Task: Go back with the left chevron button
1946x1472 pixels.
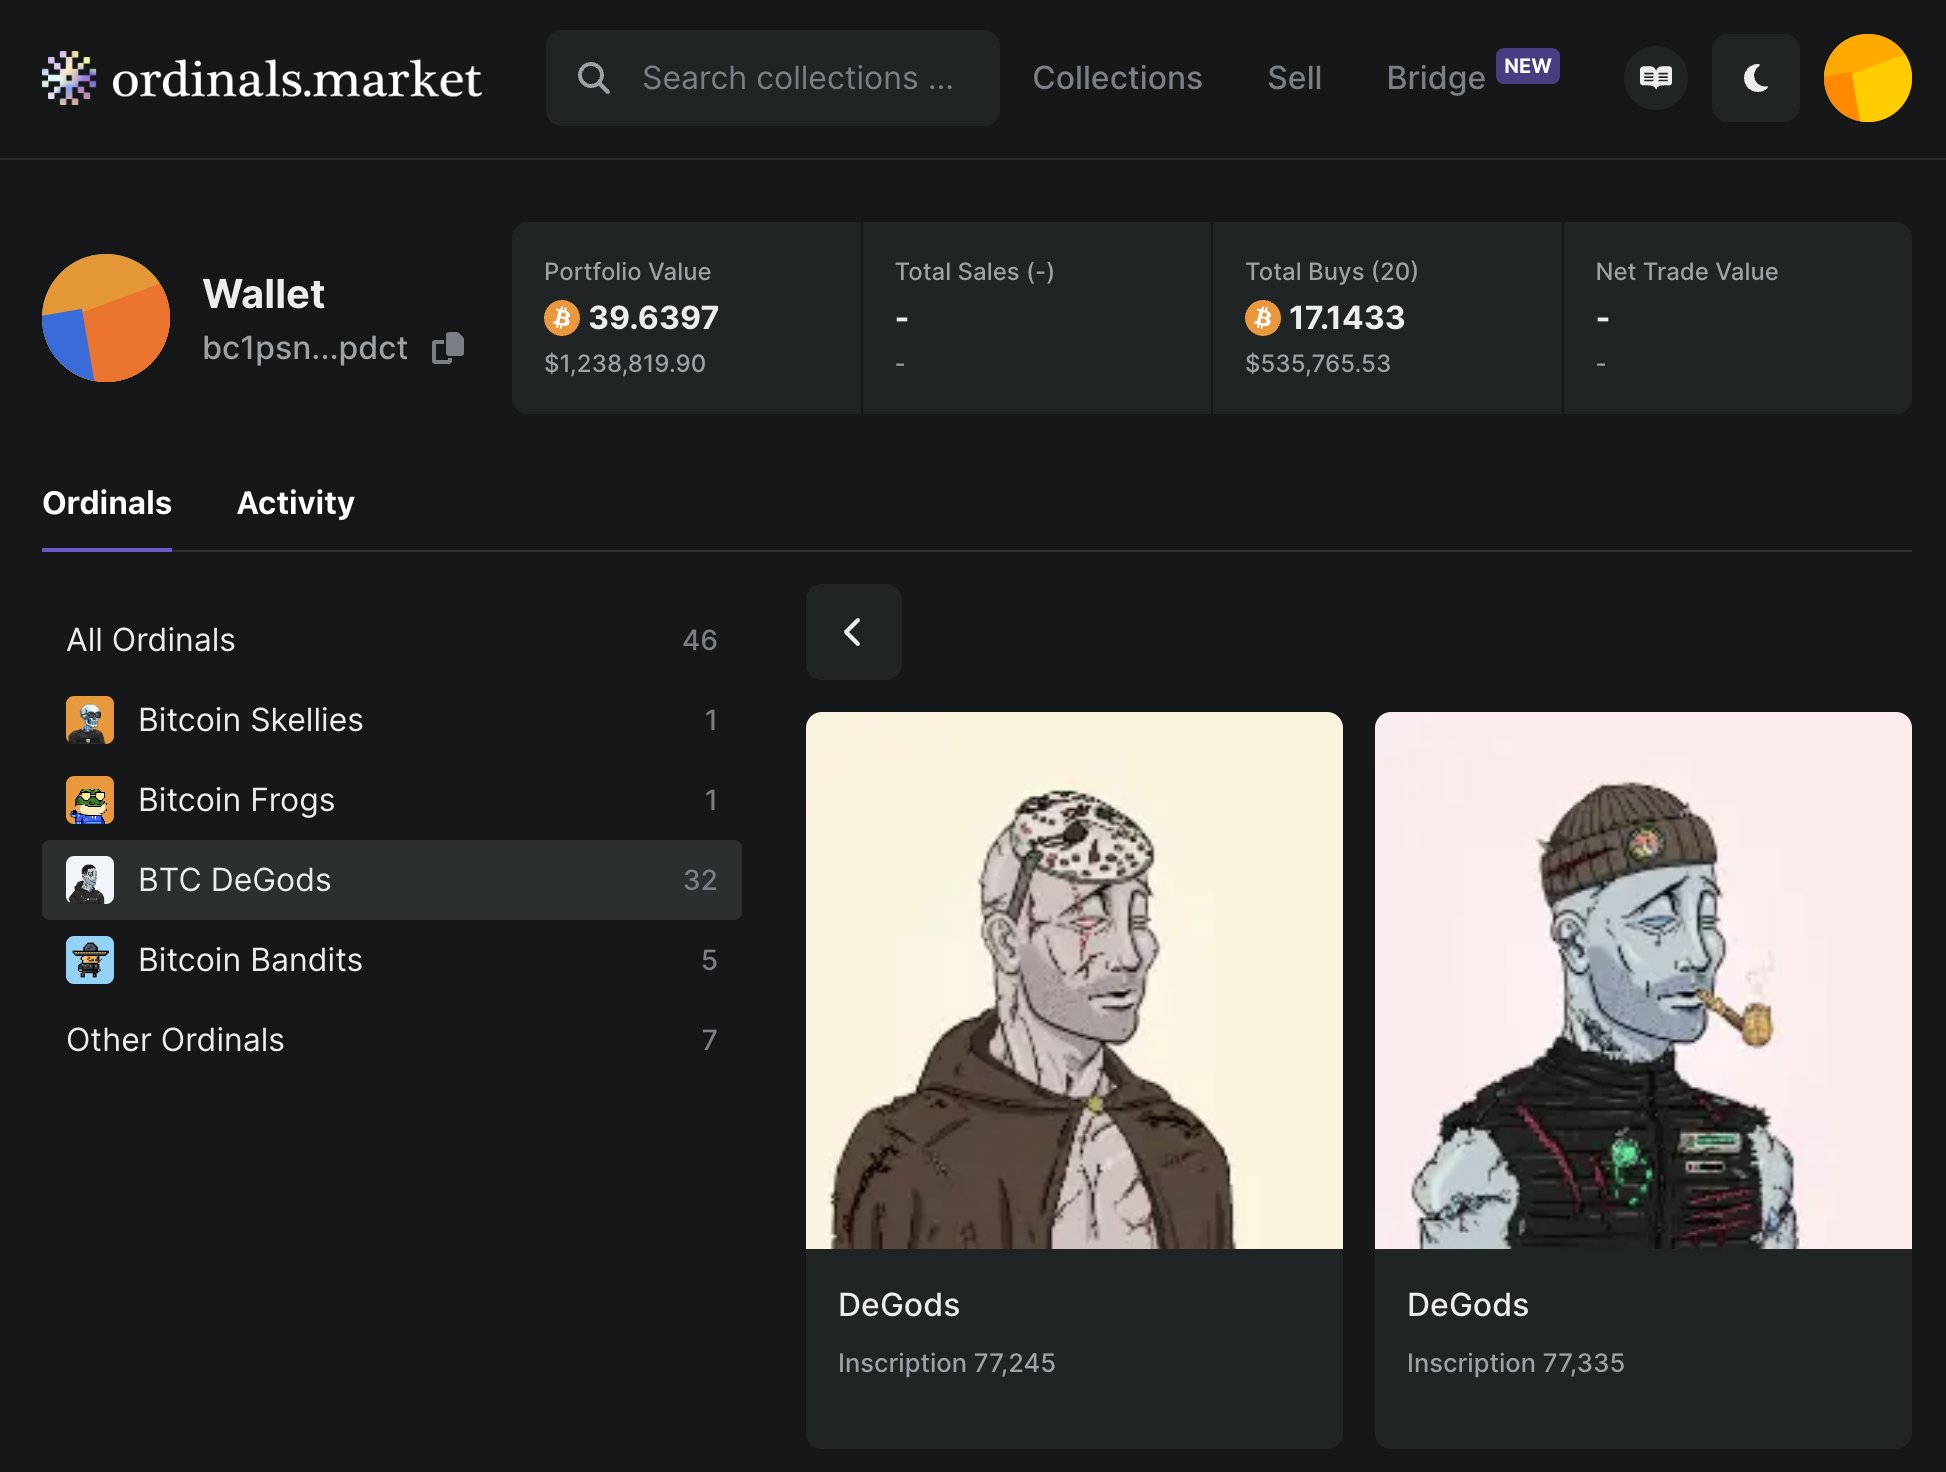Action: (853, 632)
